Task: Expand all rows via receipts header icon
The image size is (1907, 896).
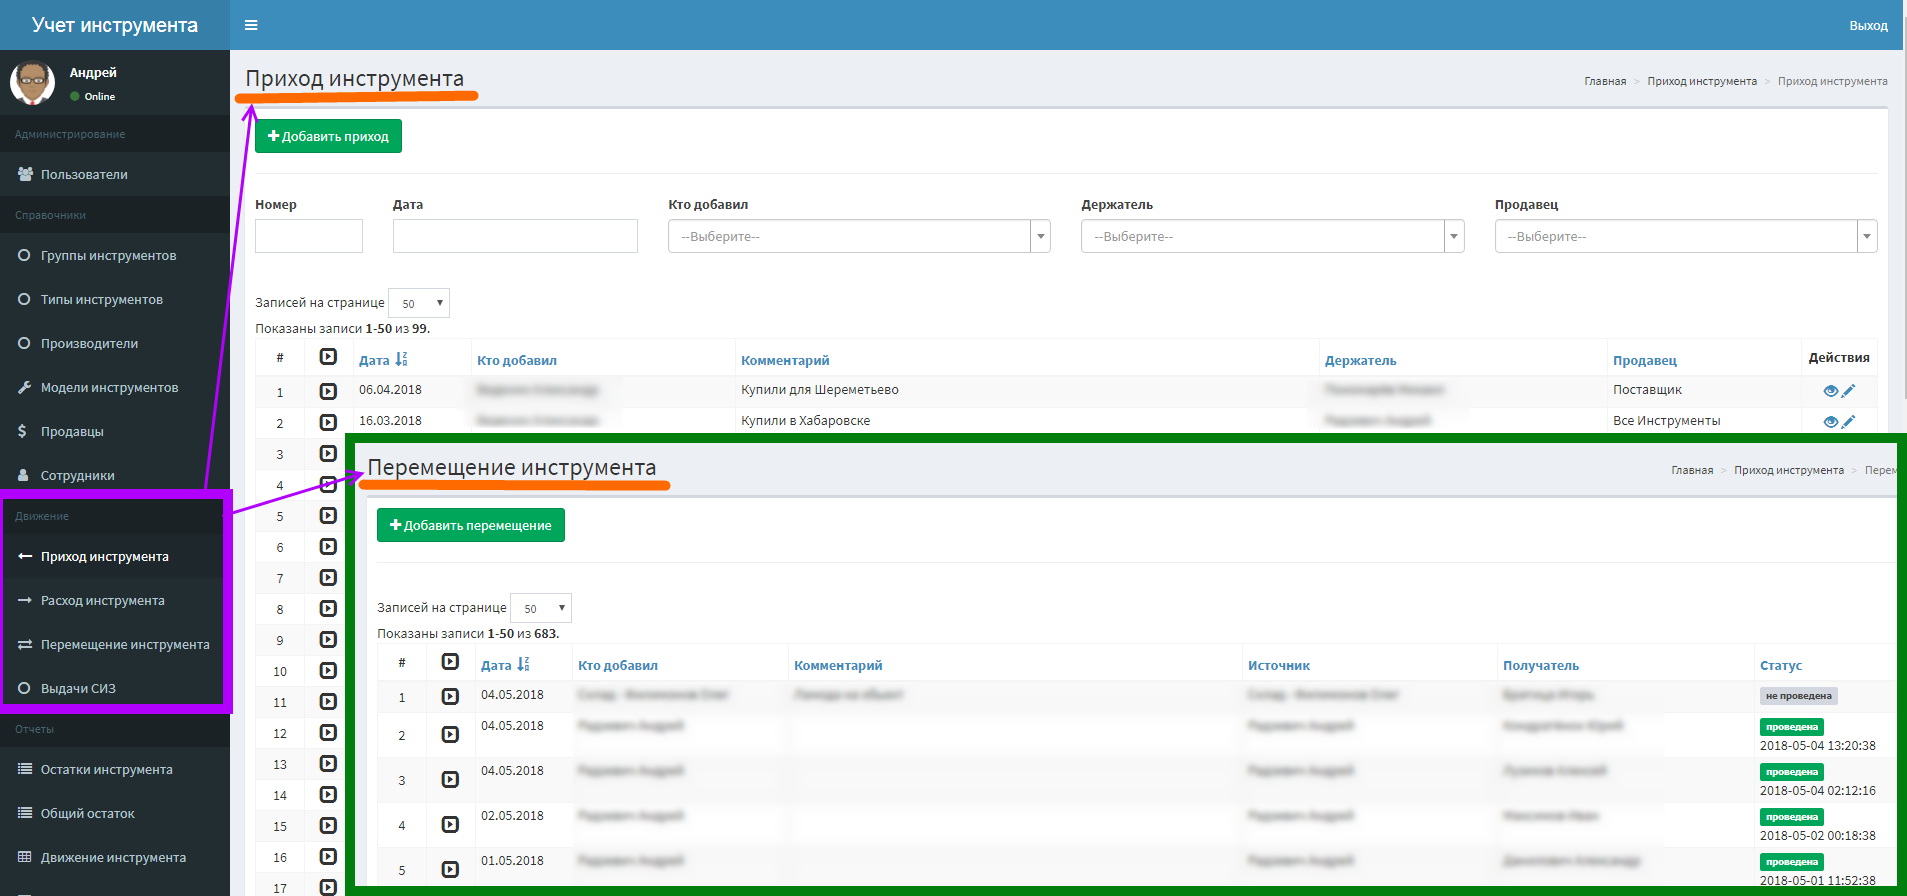Action: (328, 357)
